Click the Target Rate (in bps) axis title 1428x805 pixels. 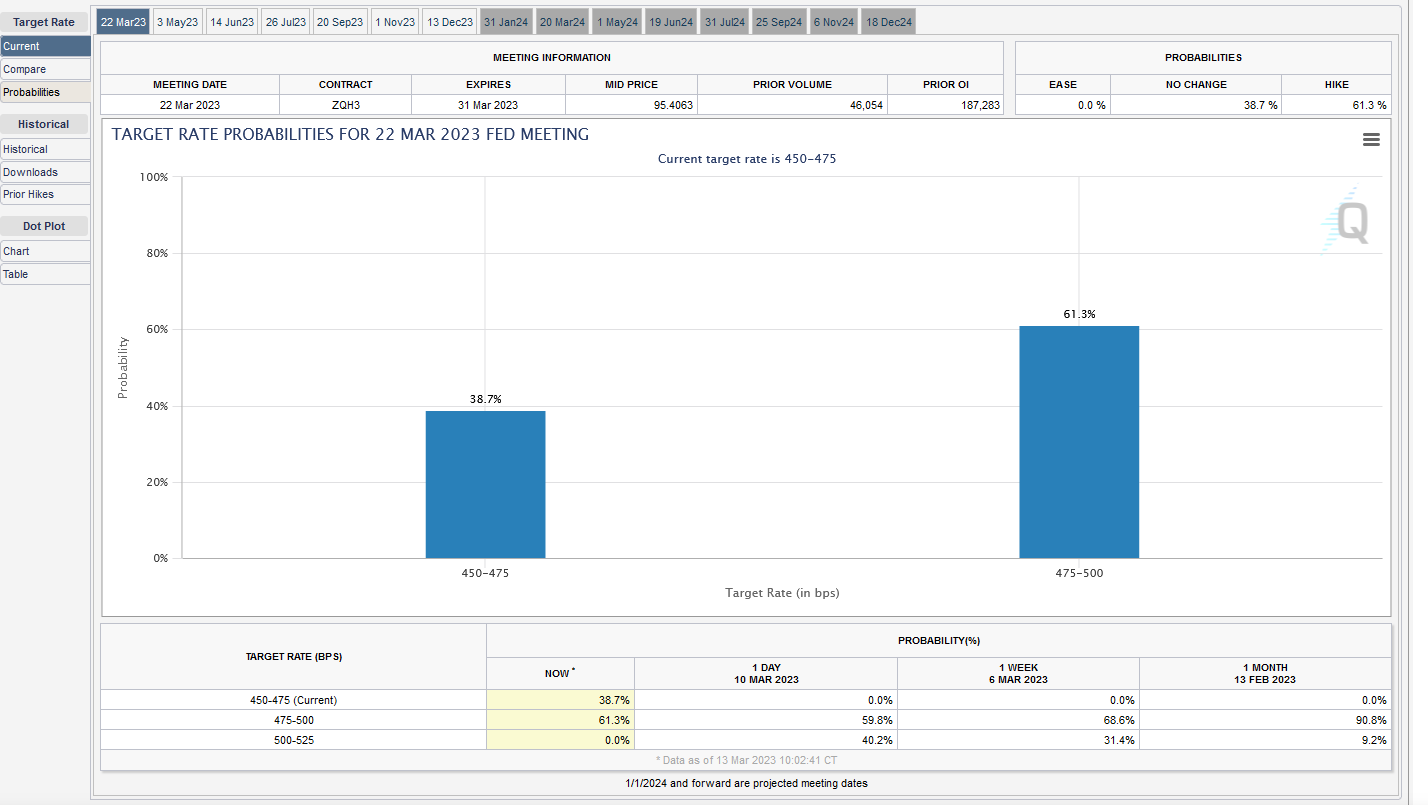(x=782, y=593)
